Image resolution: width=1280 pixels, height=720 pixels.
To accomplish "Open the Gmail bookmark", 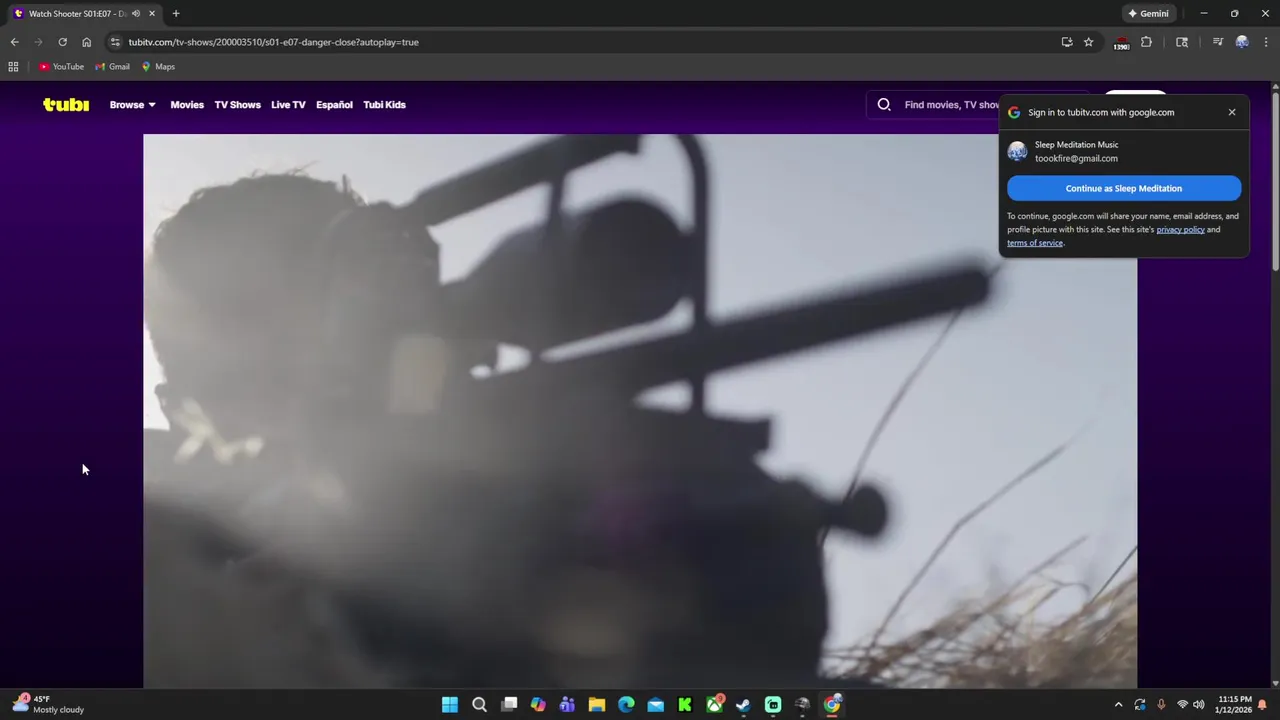I will coord(112,67).
